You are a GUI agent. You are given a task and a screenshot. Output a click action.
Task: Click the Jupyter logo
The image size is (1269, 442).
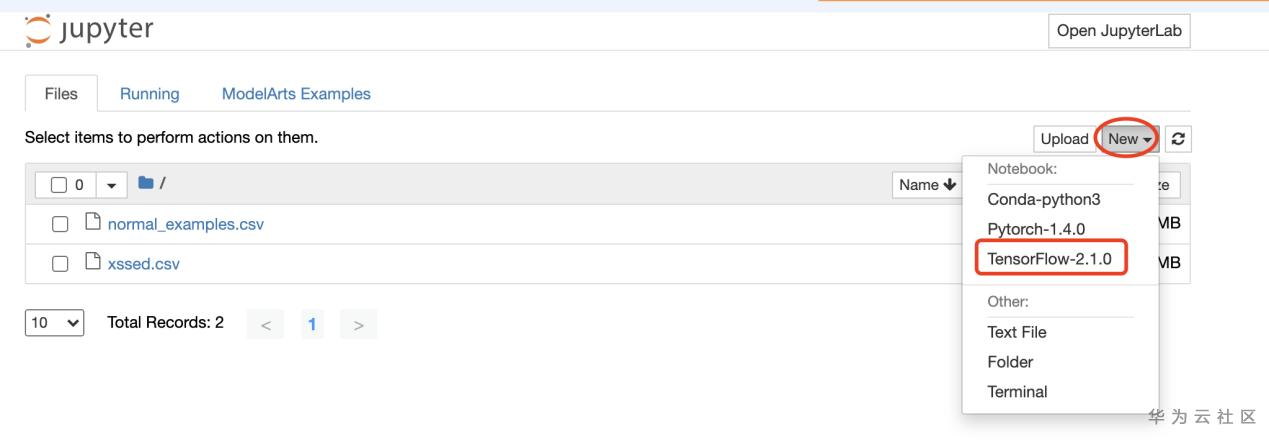click(88, 29)
